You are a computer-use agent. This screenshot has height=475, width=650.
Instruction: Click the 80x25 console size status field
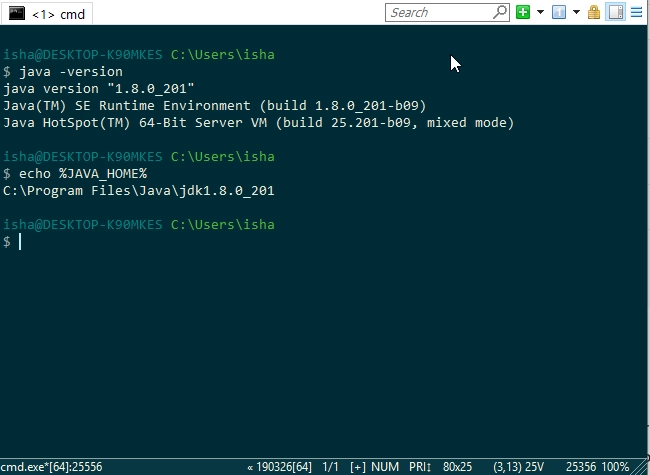(x=457, y=467)
